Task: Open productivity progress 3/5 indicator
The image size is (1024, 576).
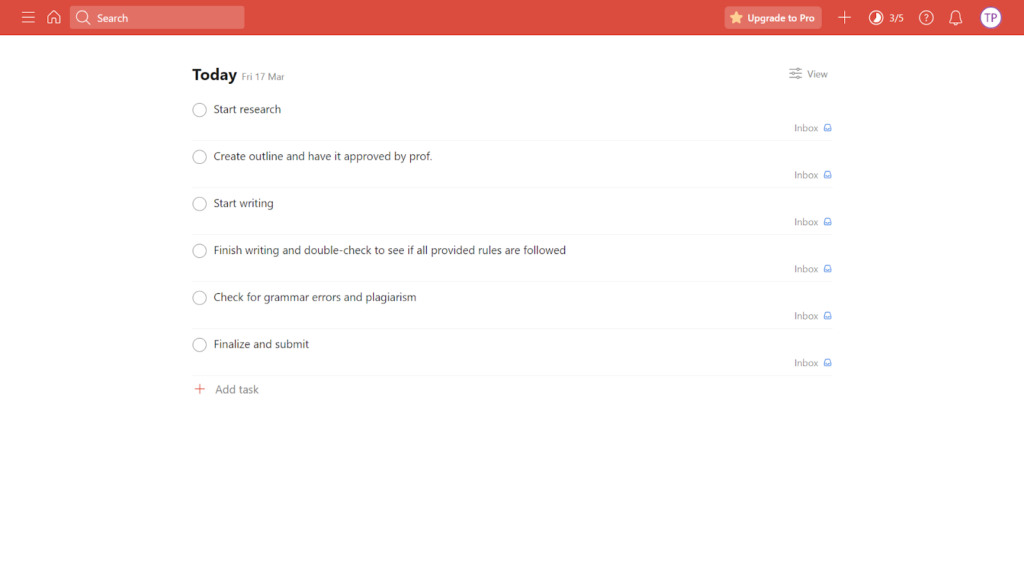Action: [886, 18]
